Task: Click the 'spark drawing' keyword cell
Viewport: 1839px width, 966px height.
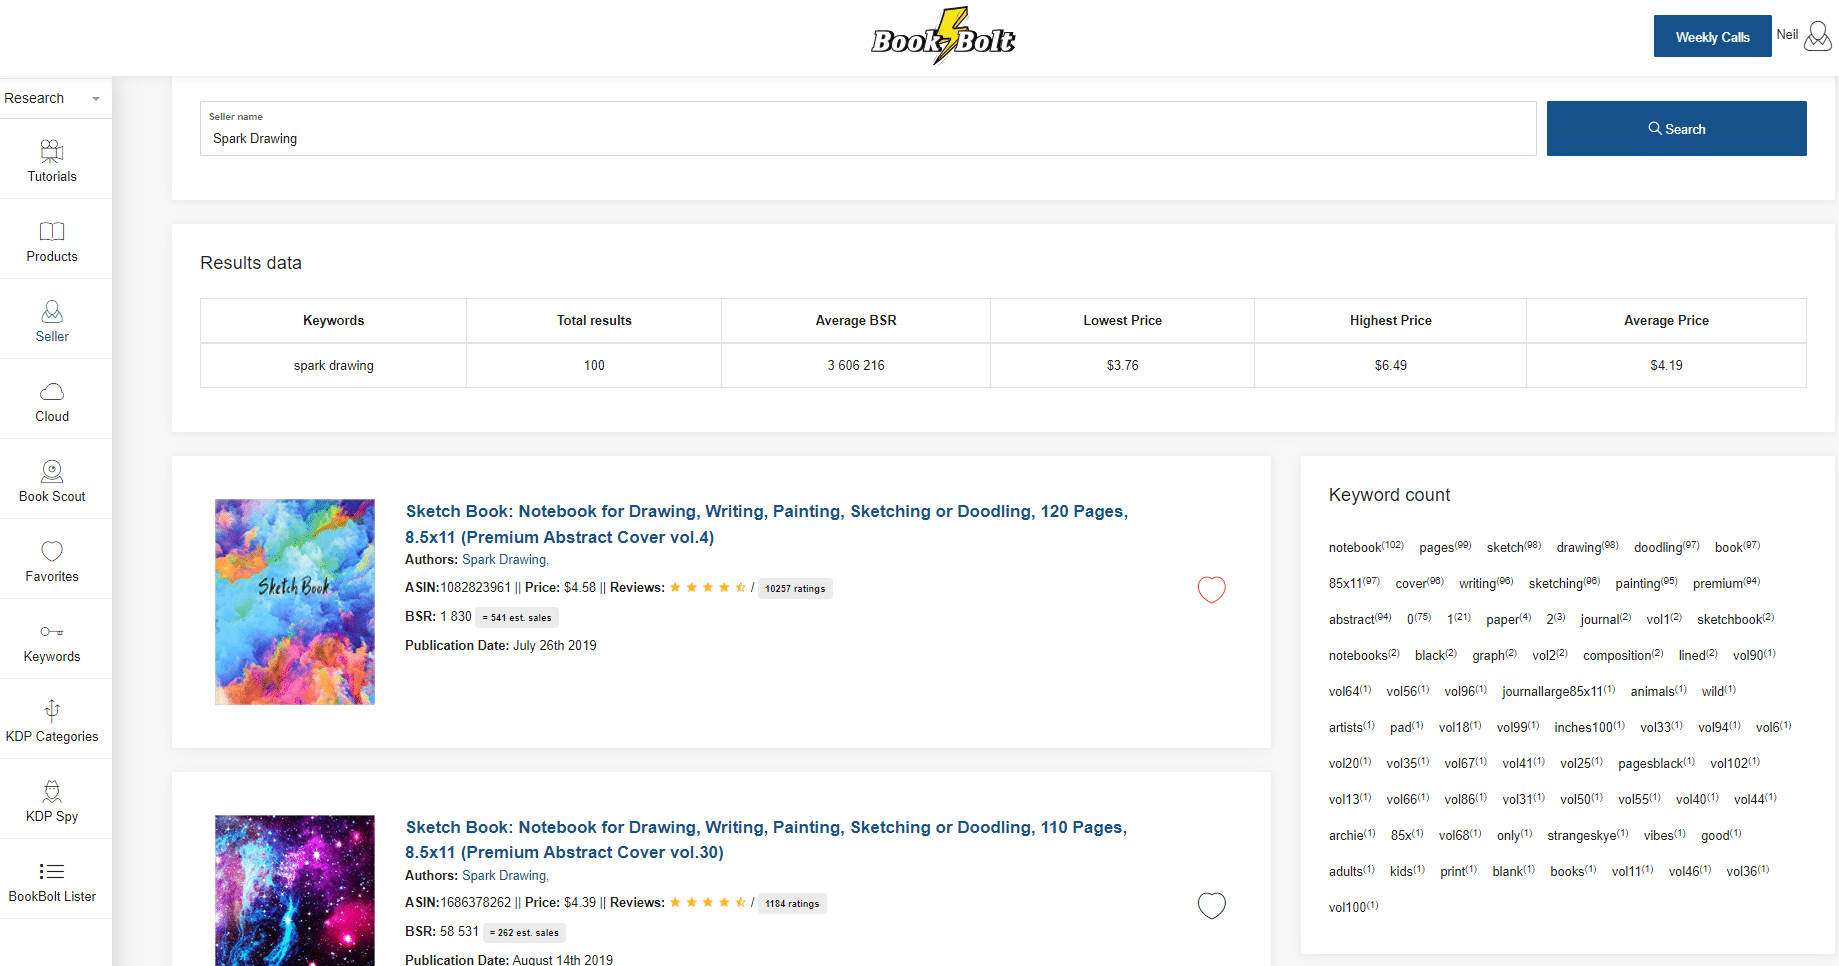Action: pyautogui.click(x=333, y=366)
